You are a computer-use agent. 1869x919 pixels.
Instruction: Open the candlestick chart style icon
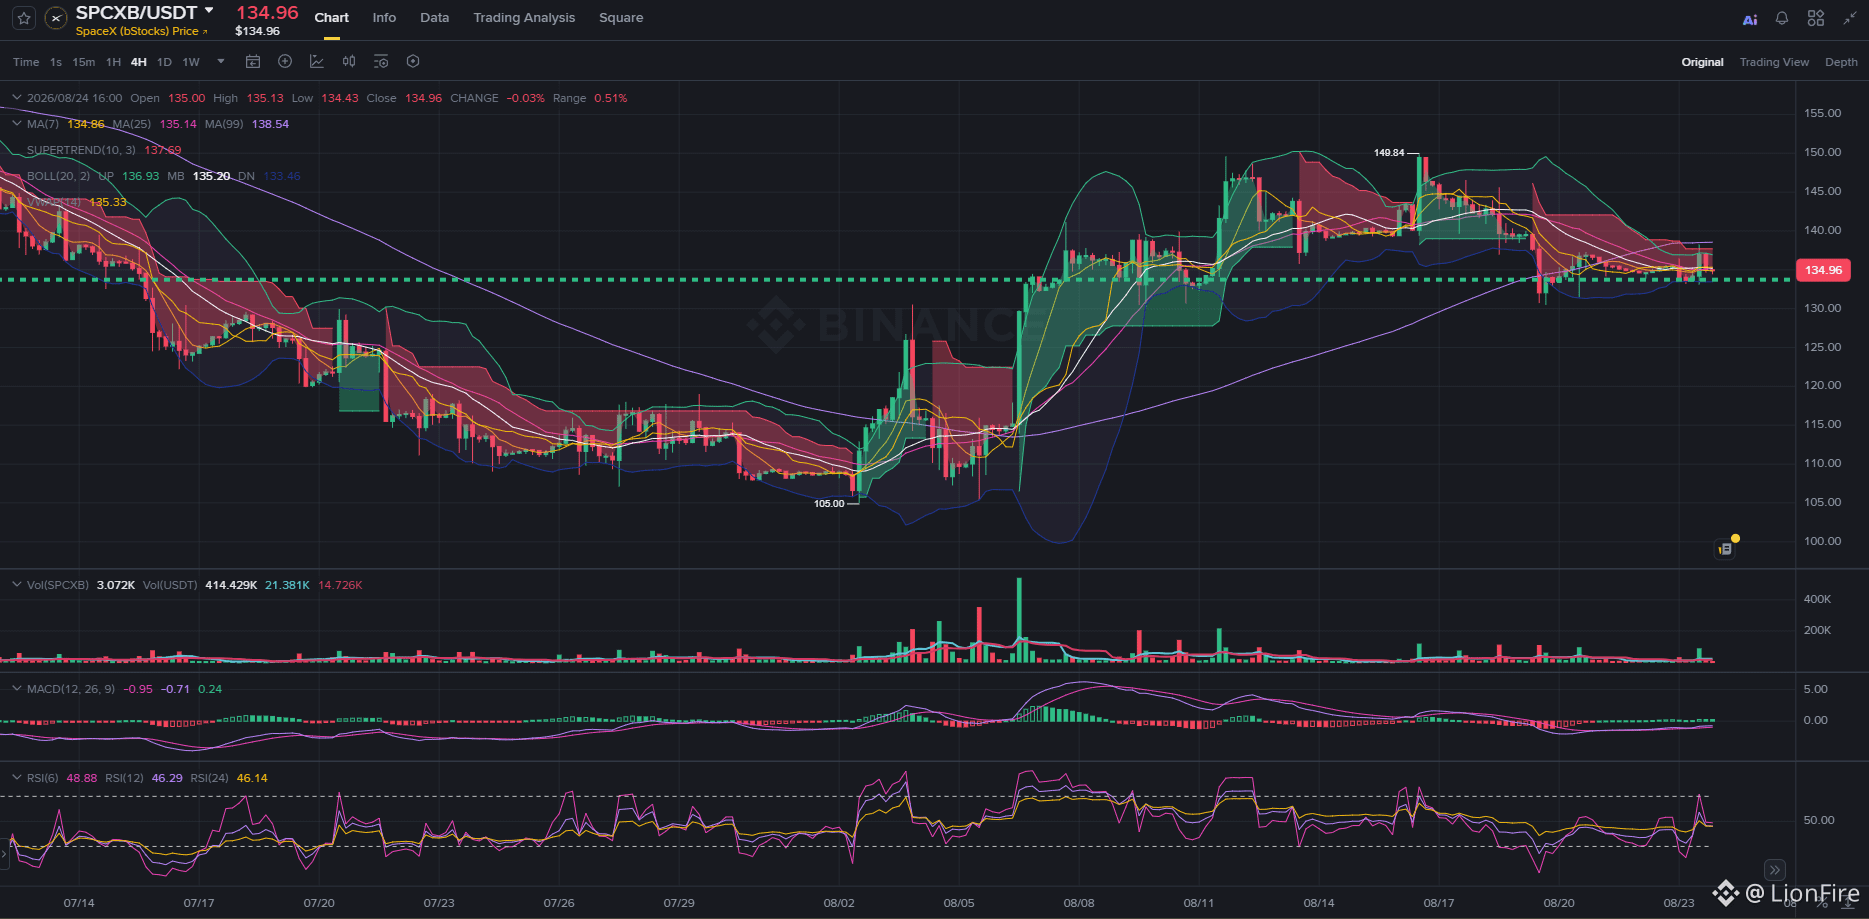point(349,62)
